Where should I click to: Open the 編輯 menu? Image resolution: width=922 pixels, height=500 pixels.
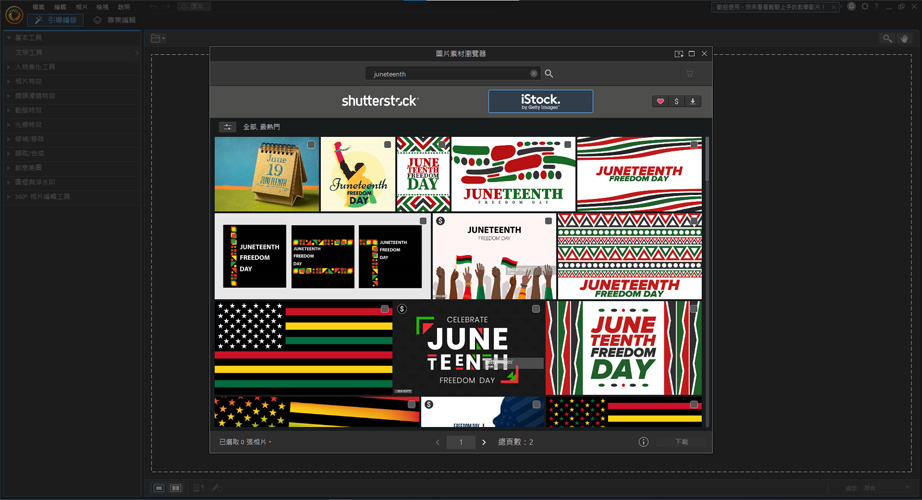tap(60, 7)
